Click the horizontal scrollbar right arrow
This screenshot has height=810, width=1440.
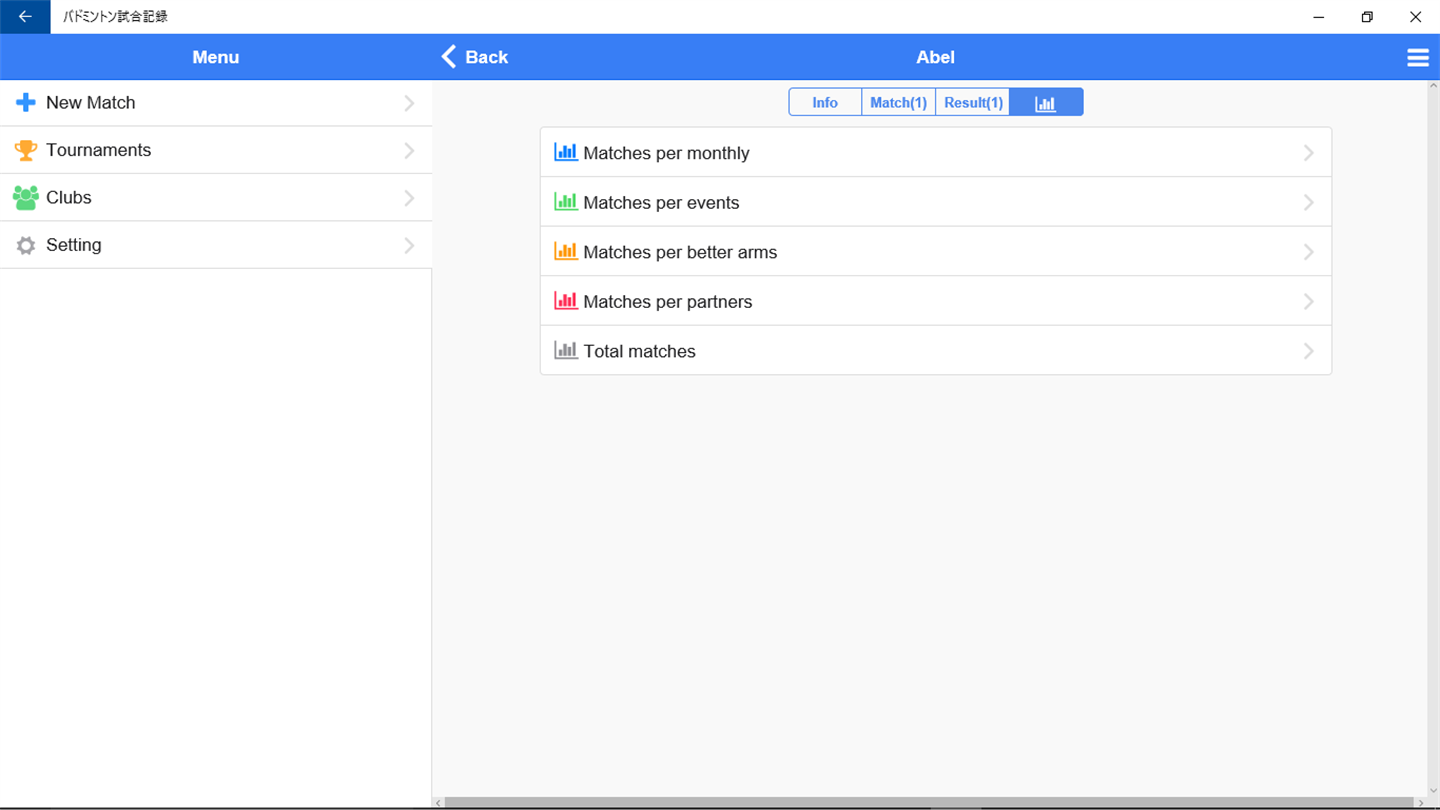coord(1420,803)
